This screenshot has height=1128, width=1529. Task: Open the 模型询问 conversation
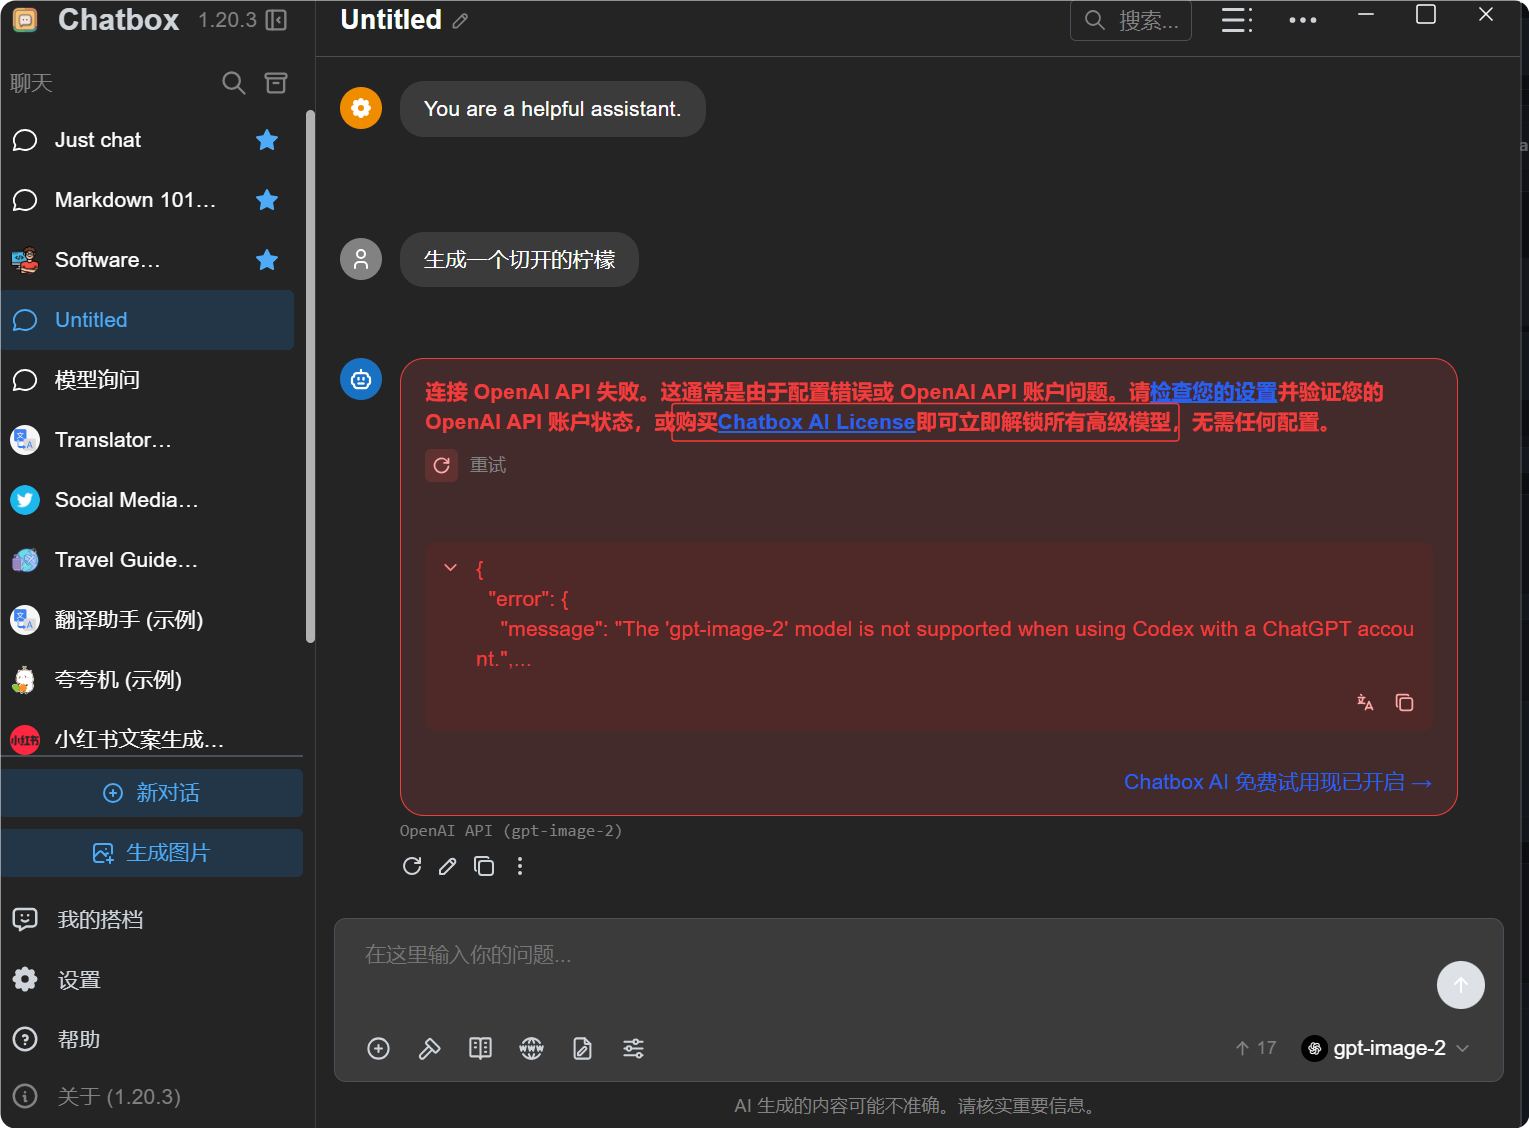point(148,380)
